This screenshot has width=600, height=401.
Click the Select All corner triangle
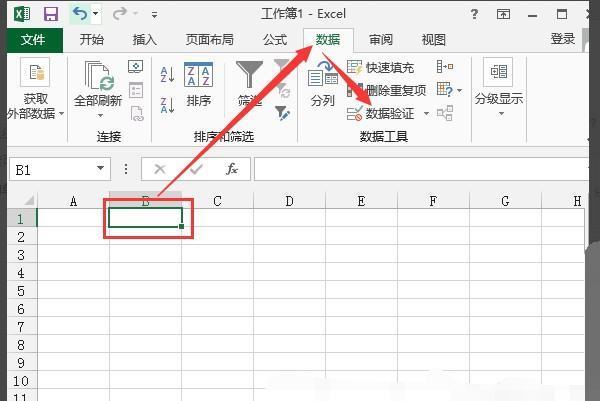click(29, 200)
